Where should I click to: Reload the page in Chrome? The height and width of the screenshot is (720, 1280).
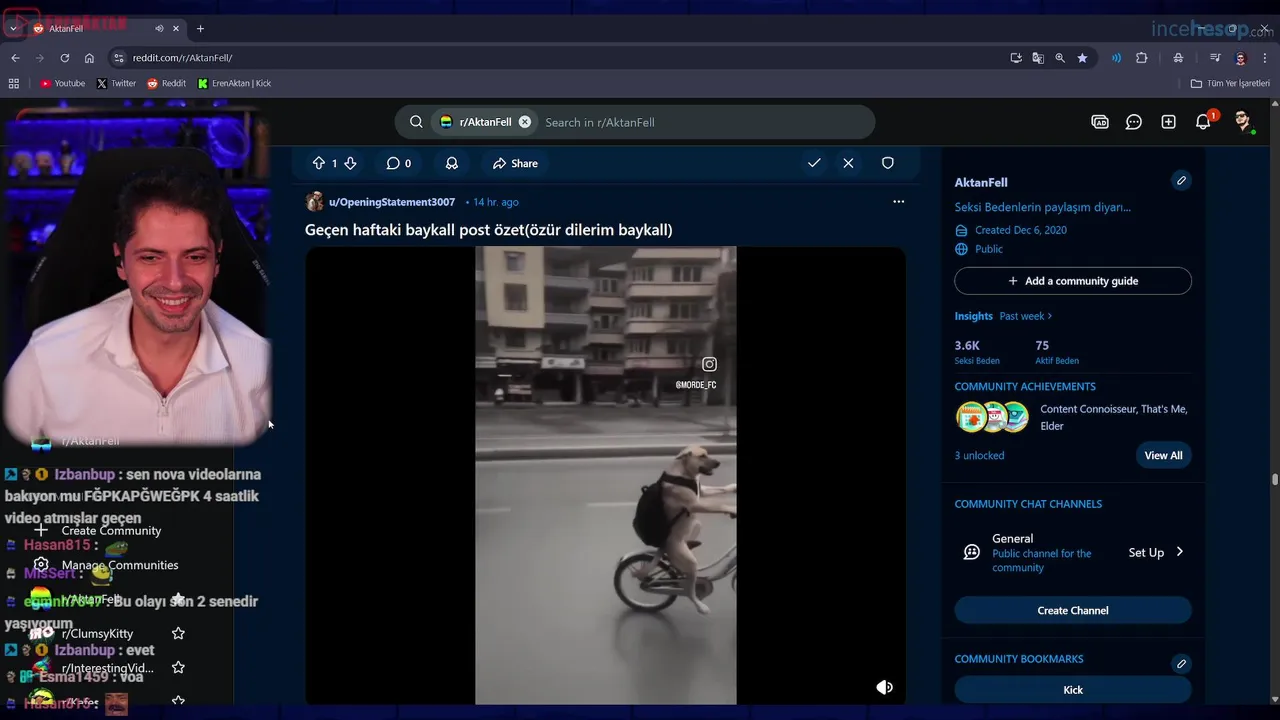pos(65,58)
